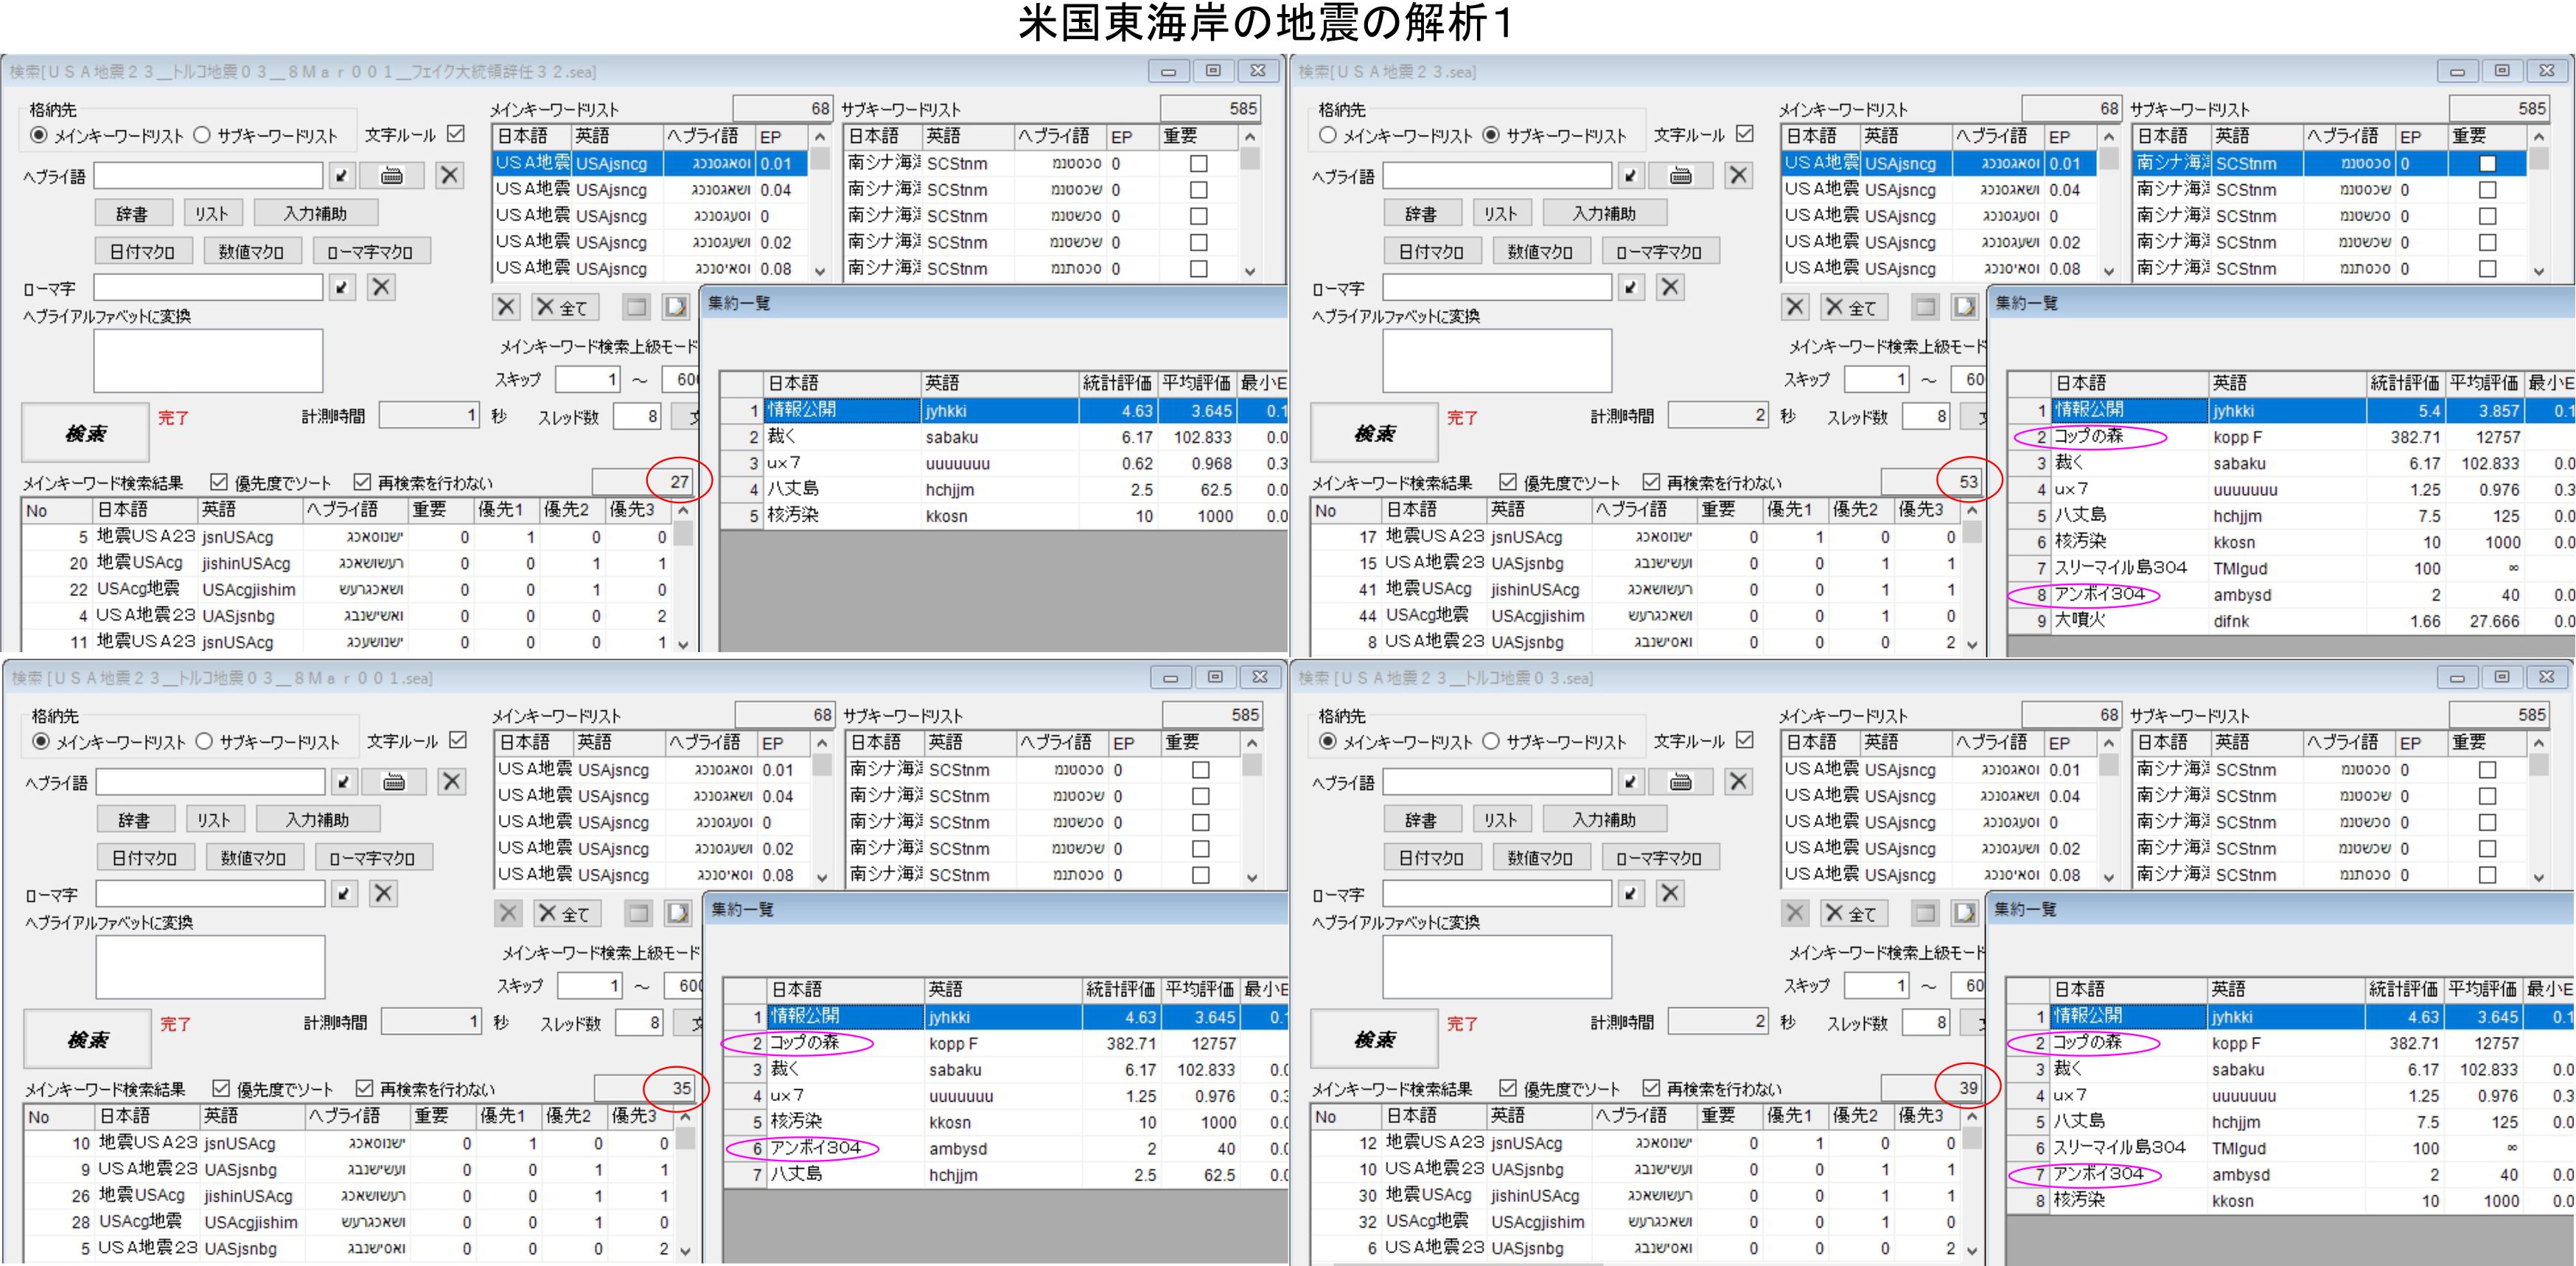
Task: Open keyboard icon in window ending 8Mar001.sea
Action: click(394, 782)
